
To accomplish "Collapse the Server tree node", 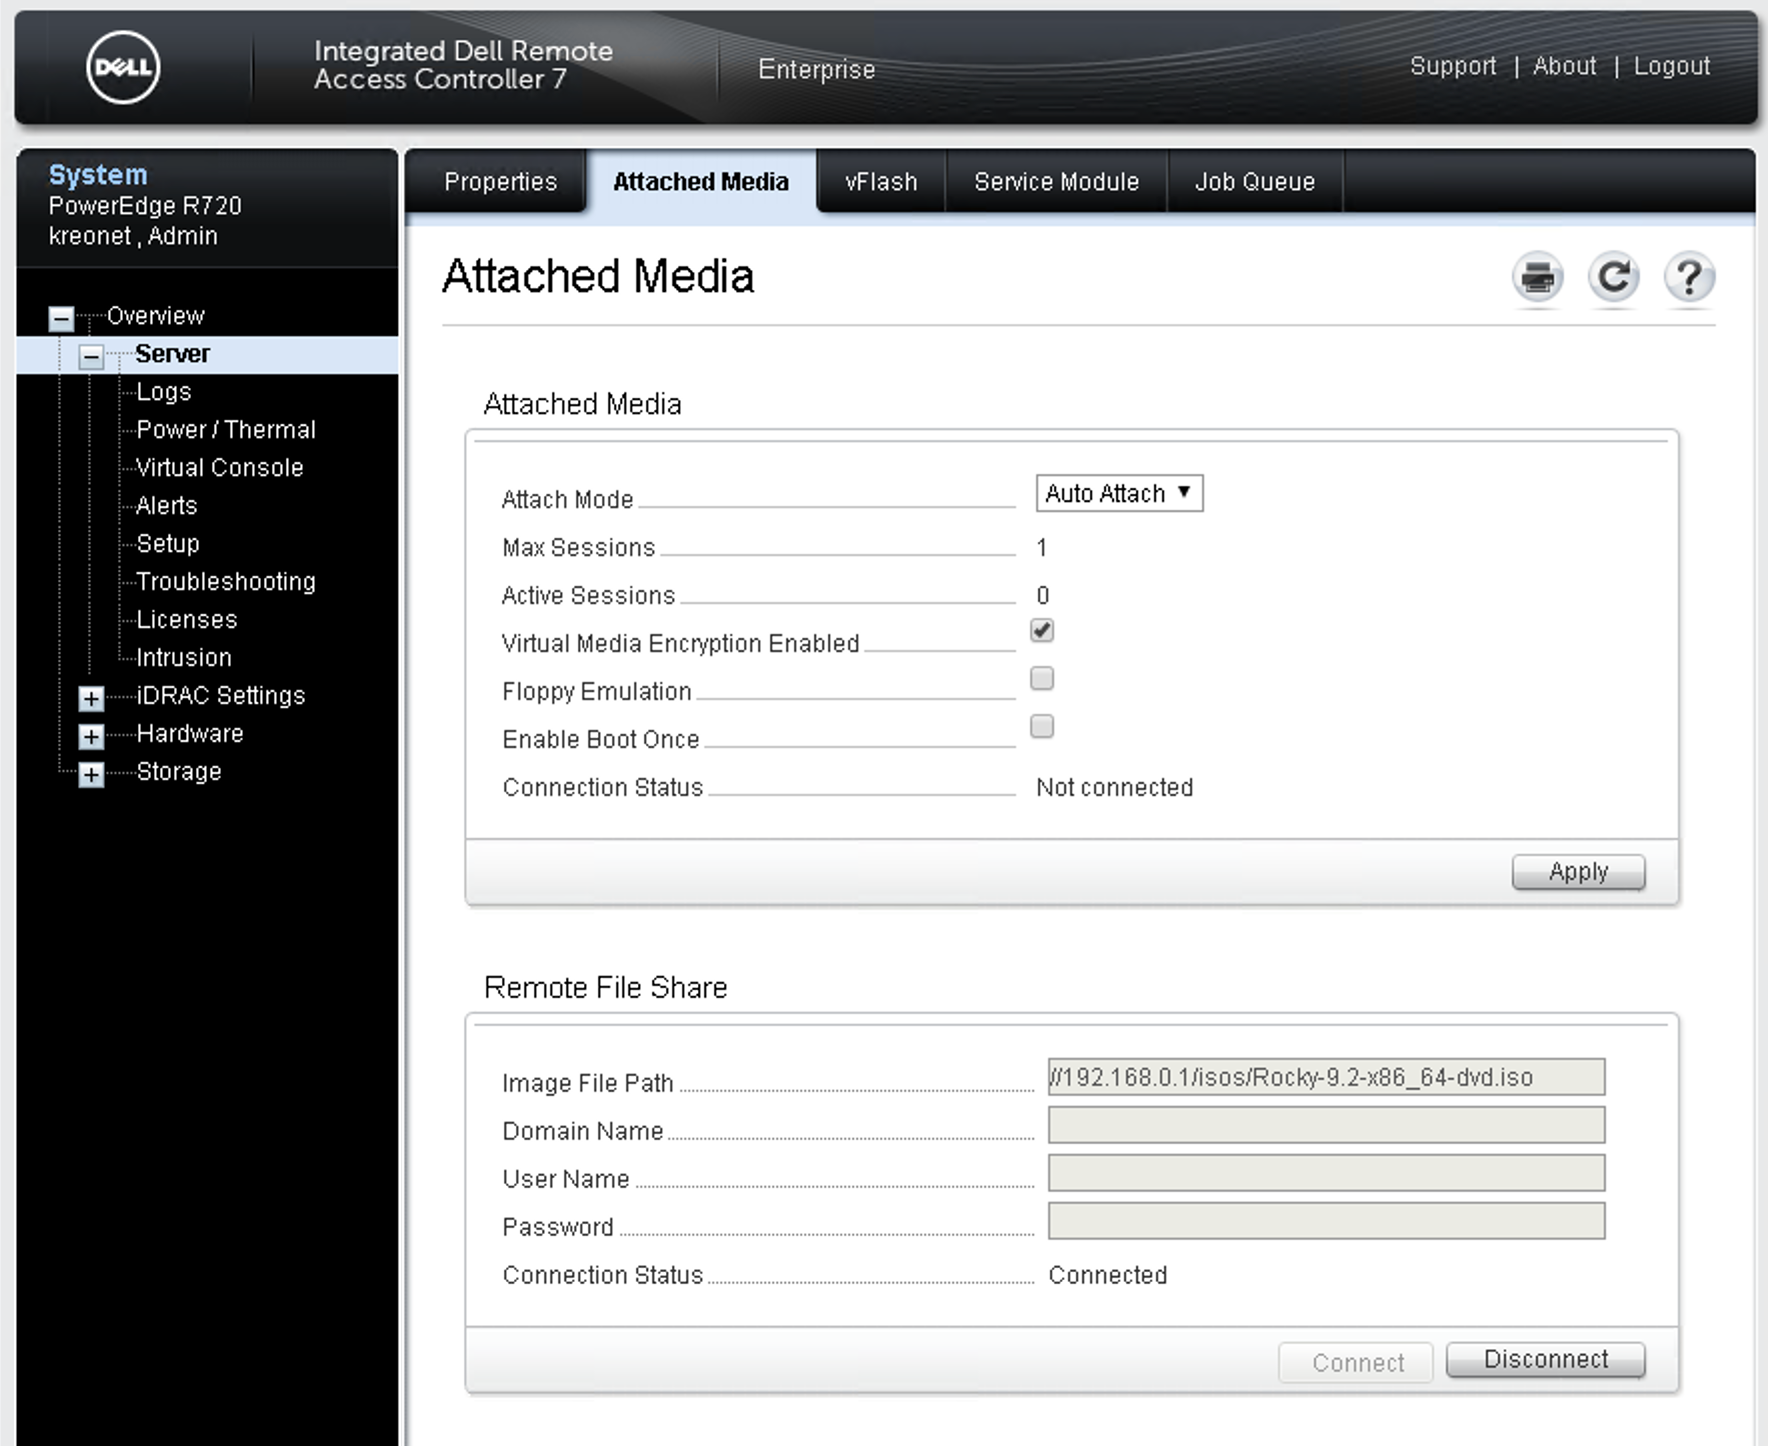I will (x=91, y=356).
